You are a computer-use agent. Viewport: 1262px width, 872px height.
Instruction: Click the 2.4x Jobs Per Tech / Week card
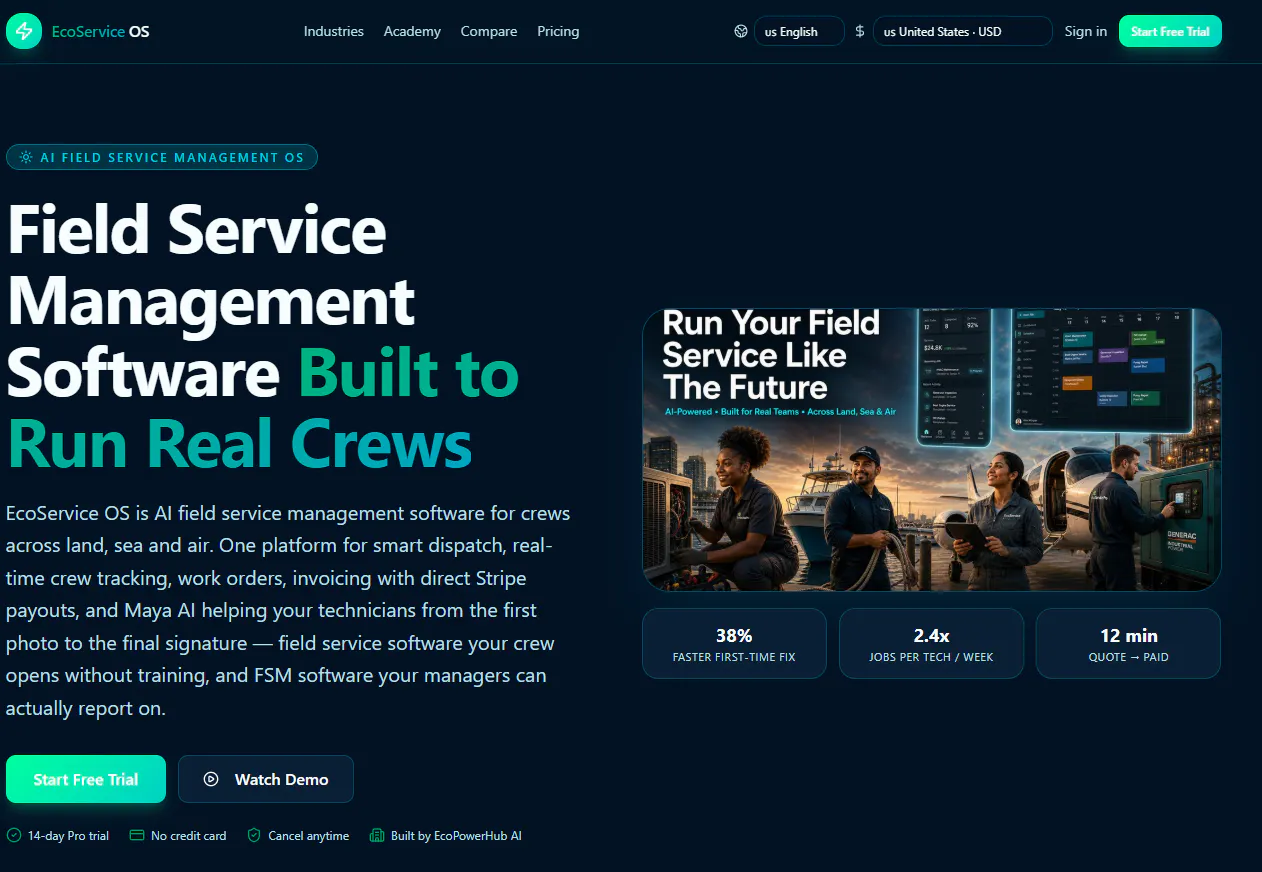click(931, 644)
